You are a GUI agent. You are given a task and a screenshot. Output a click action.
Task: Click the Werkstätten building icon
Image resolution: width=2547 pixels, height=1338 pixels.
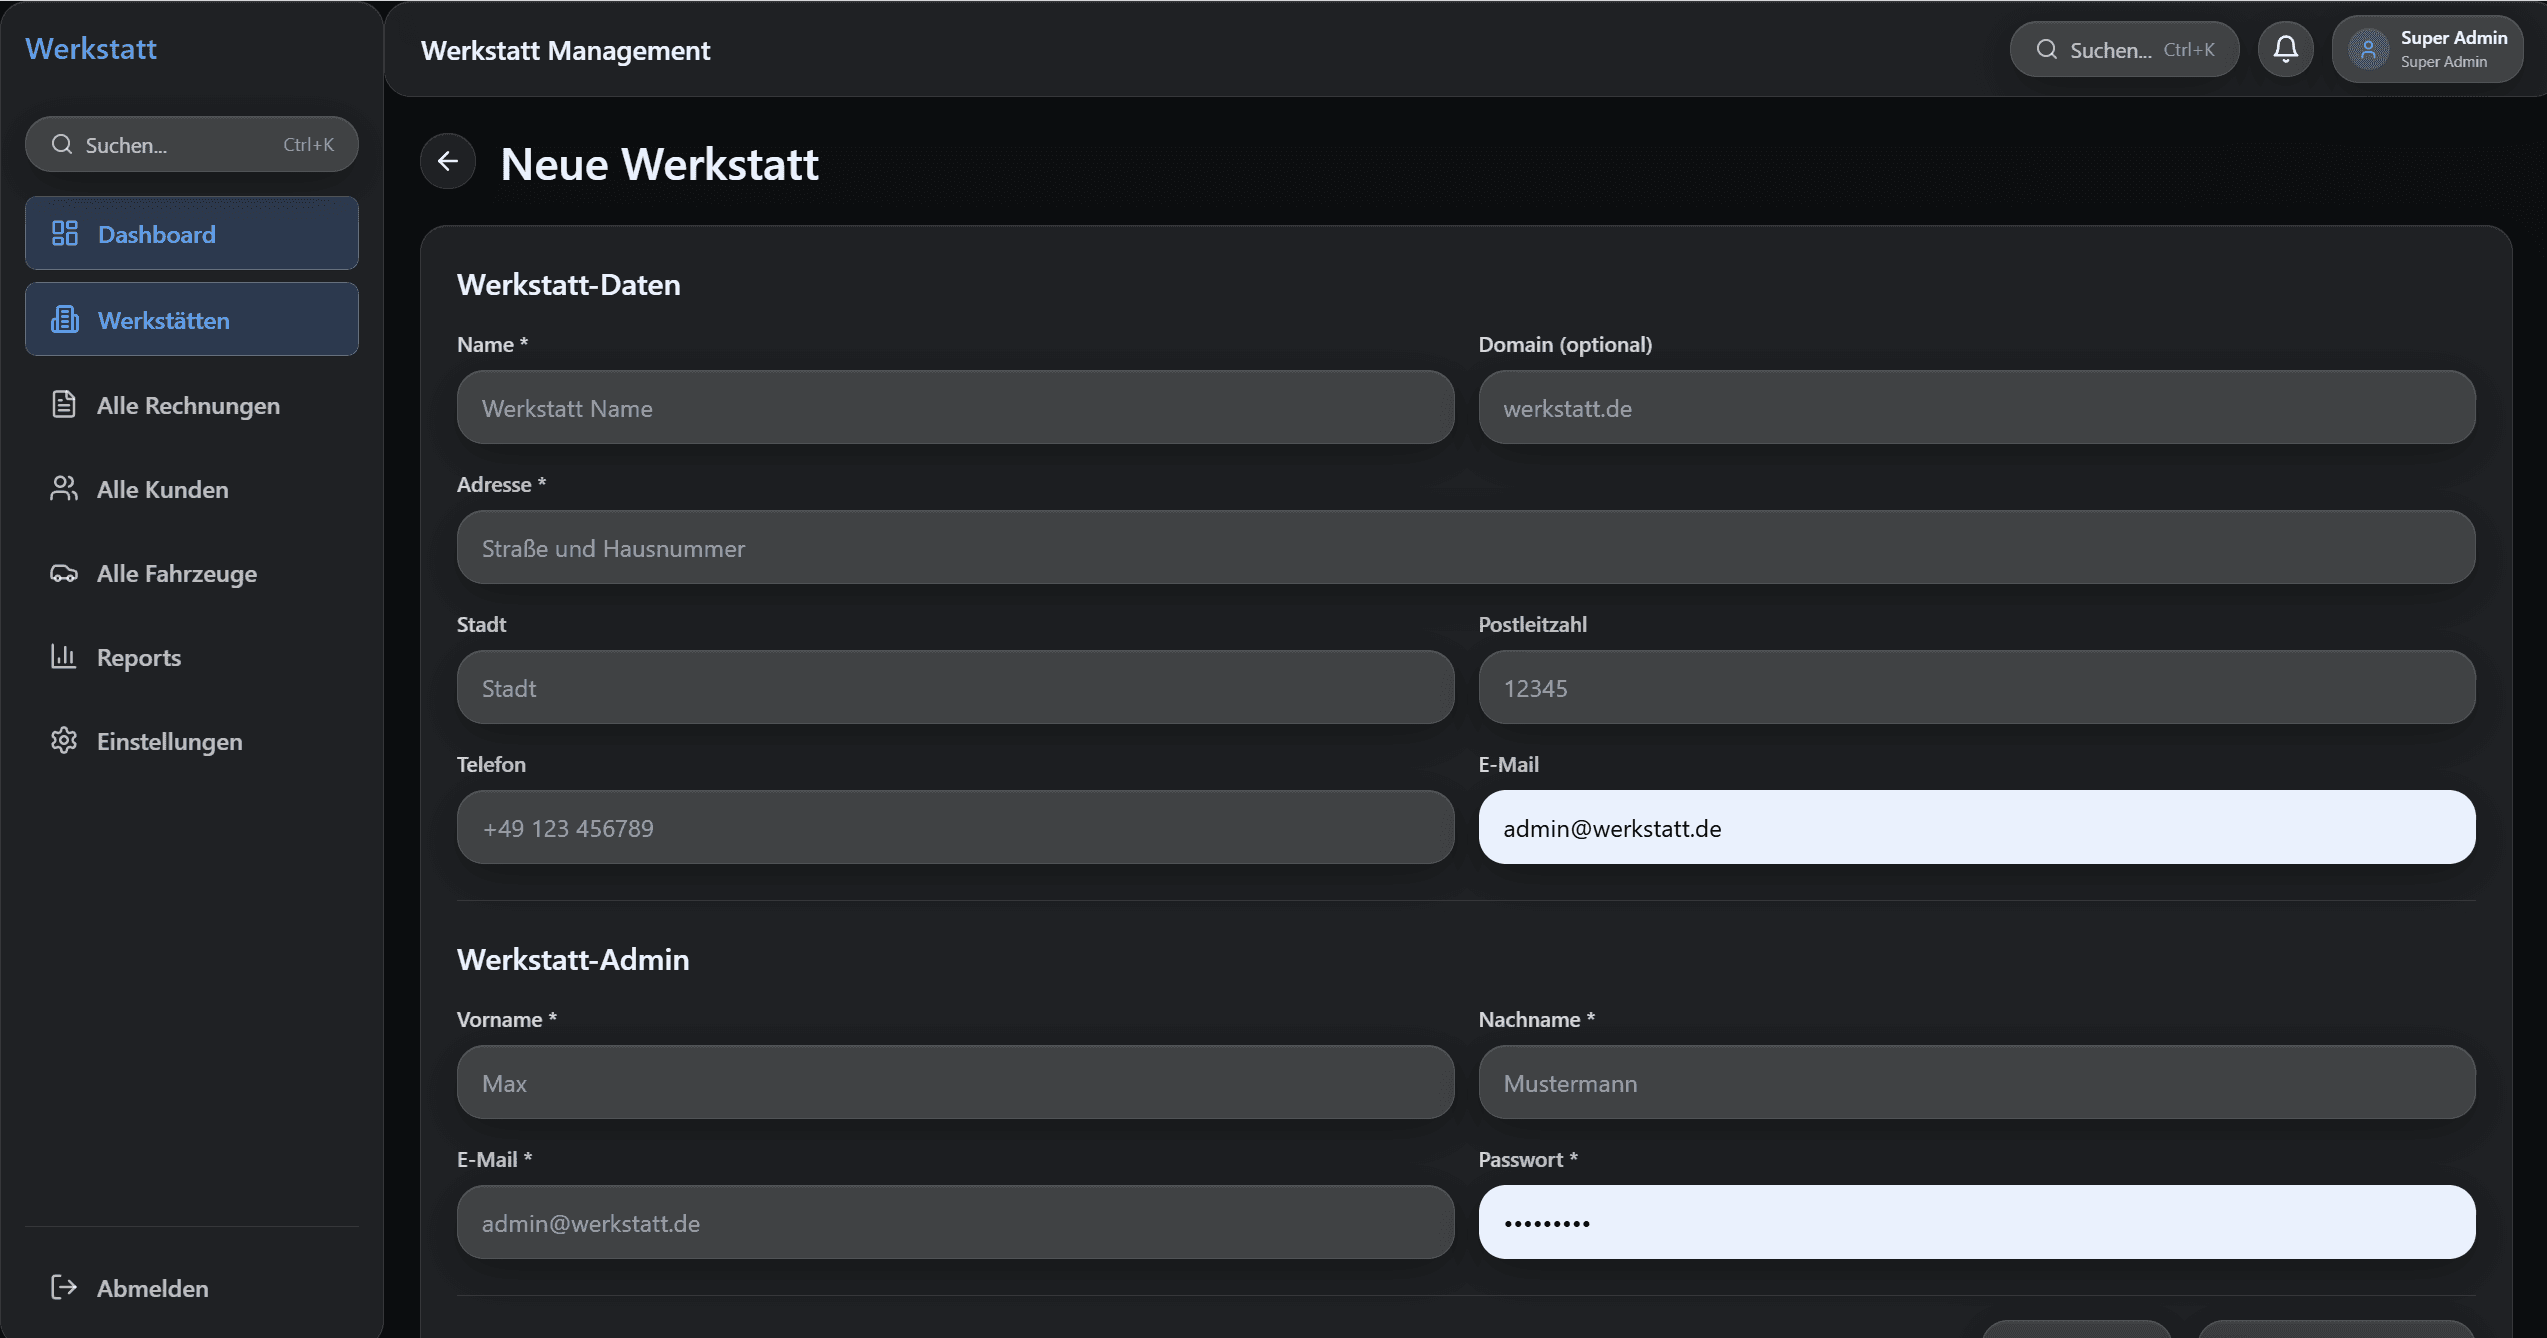(x=65, y=320)
